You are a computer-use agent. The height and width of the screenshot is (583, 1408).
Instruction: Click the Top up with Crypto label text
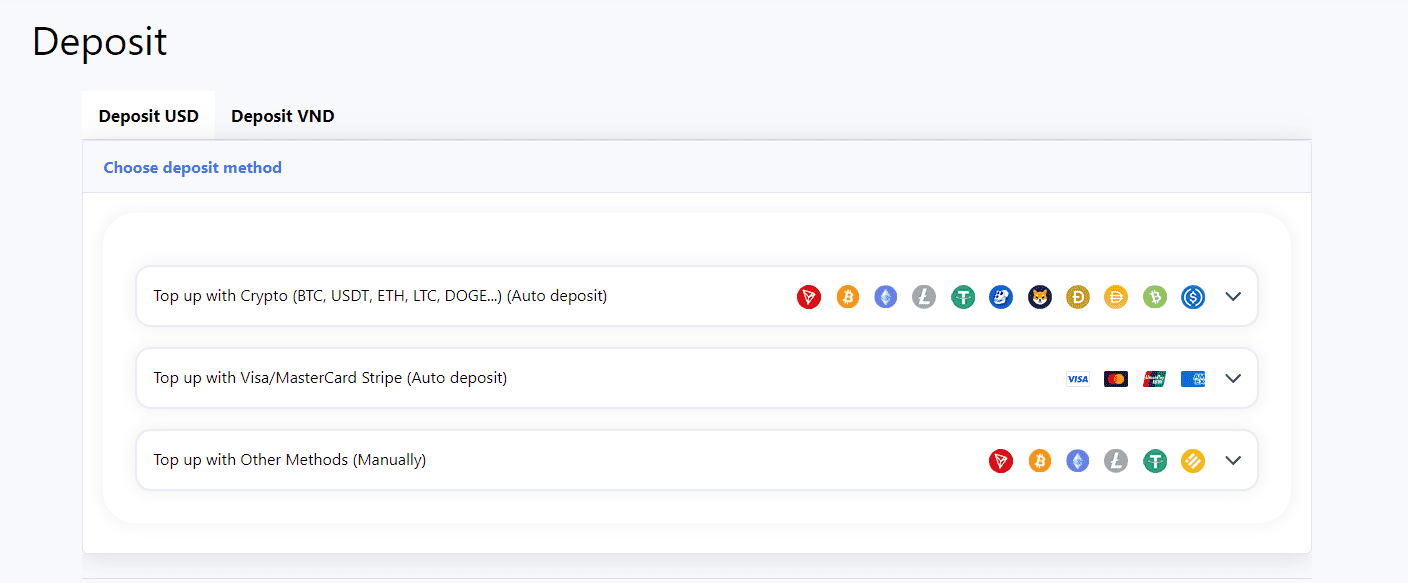tap(380, 296)
